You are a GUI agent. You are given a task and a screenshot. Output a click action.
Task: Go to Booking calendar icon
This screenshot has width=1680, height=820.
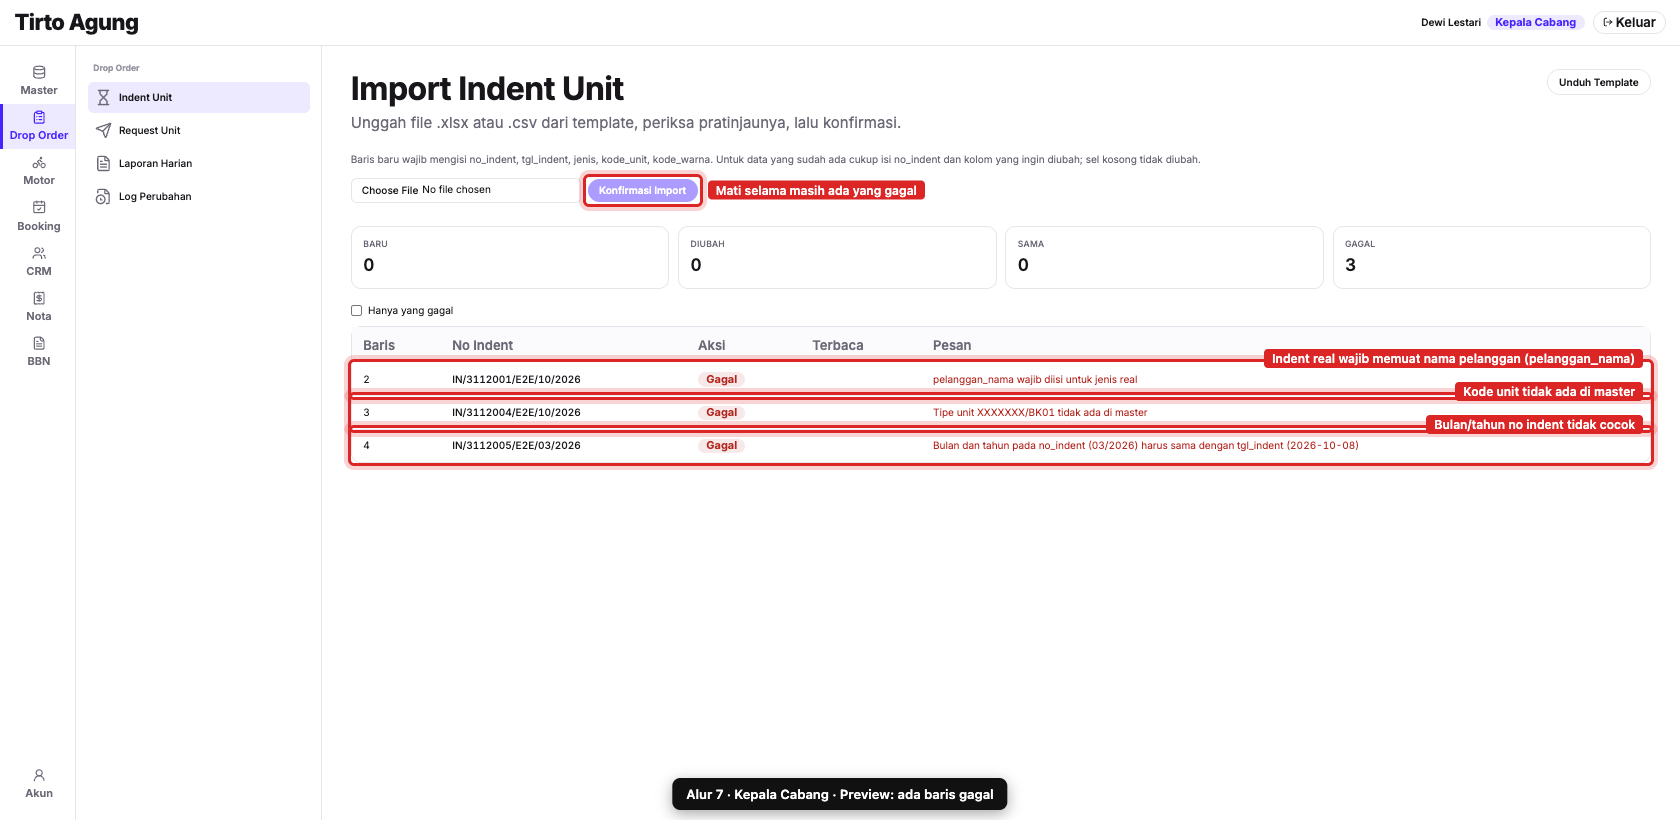(39, 207)
